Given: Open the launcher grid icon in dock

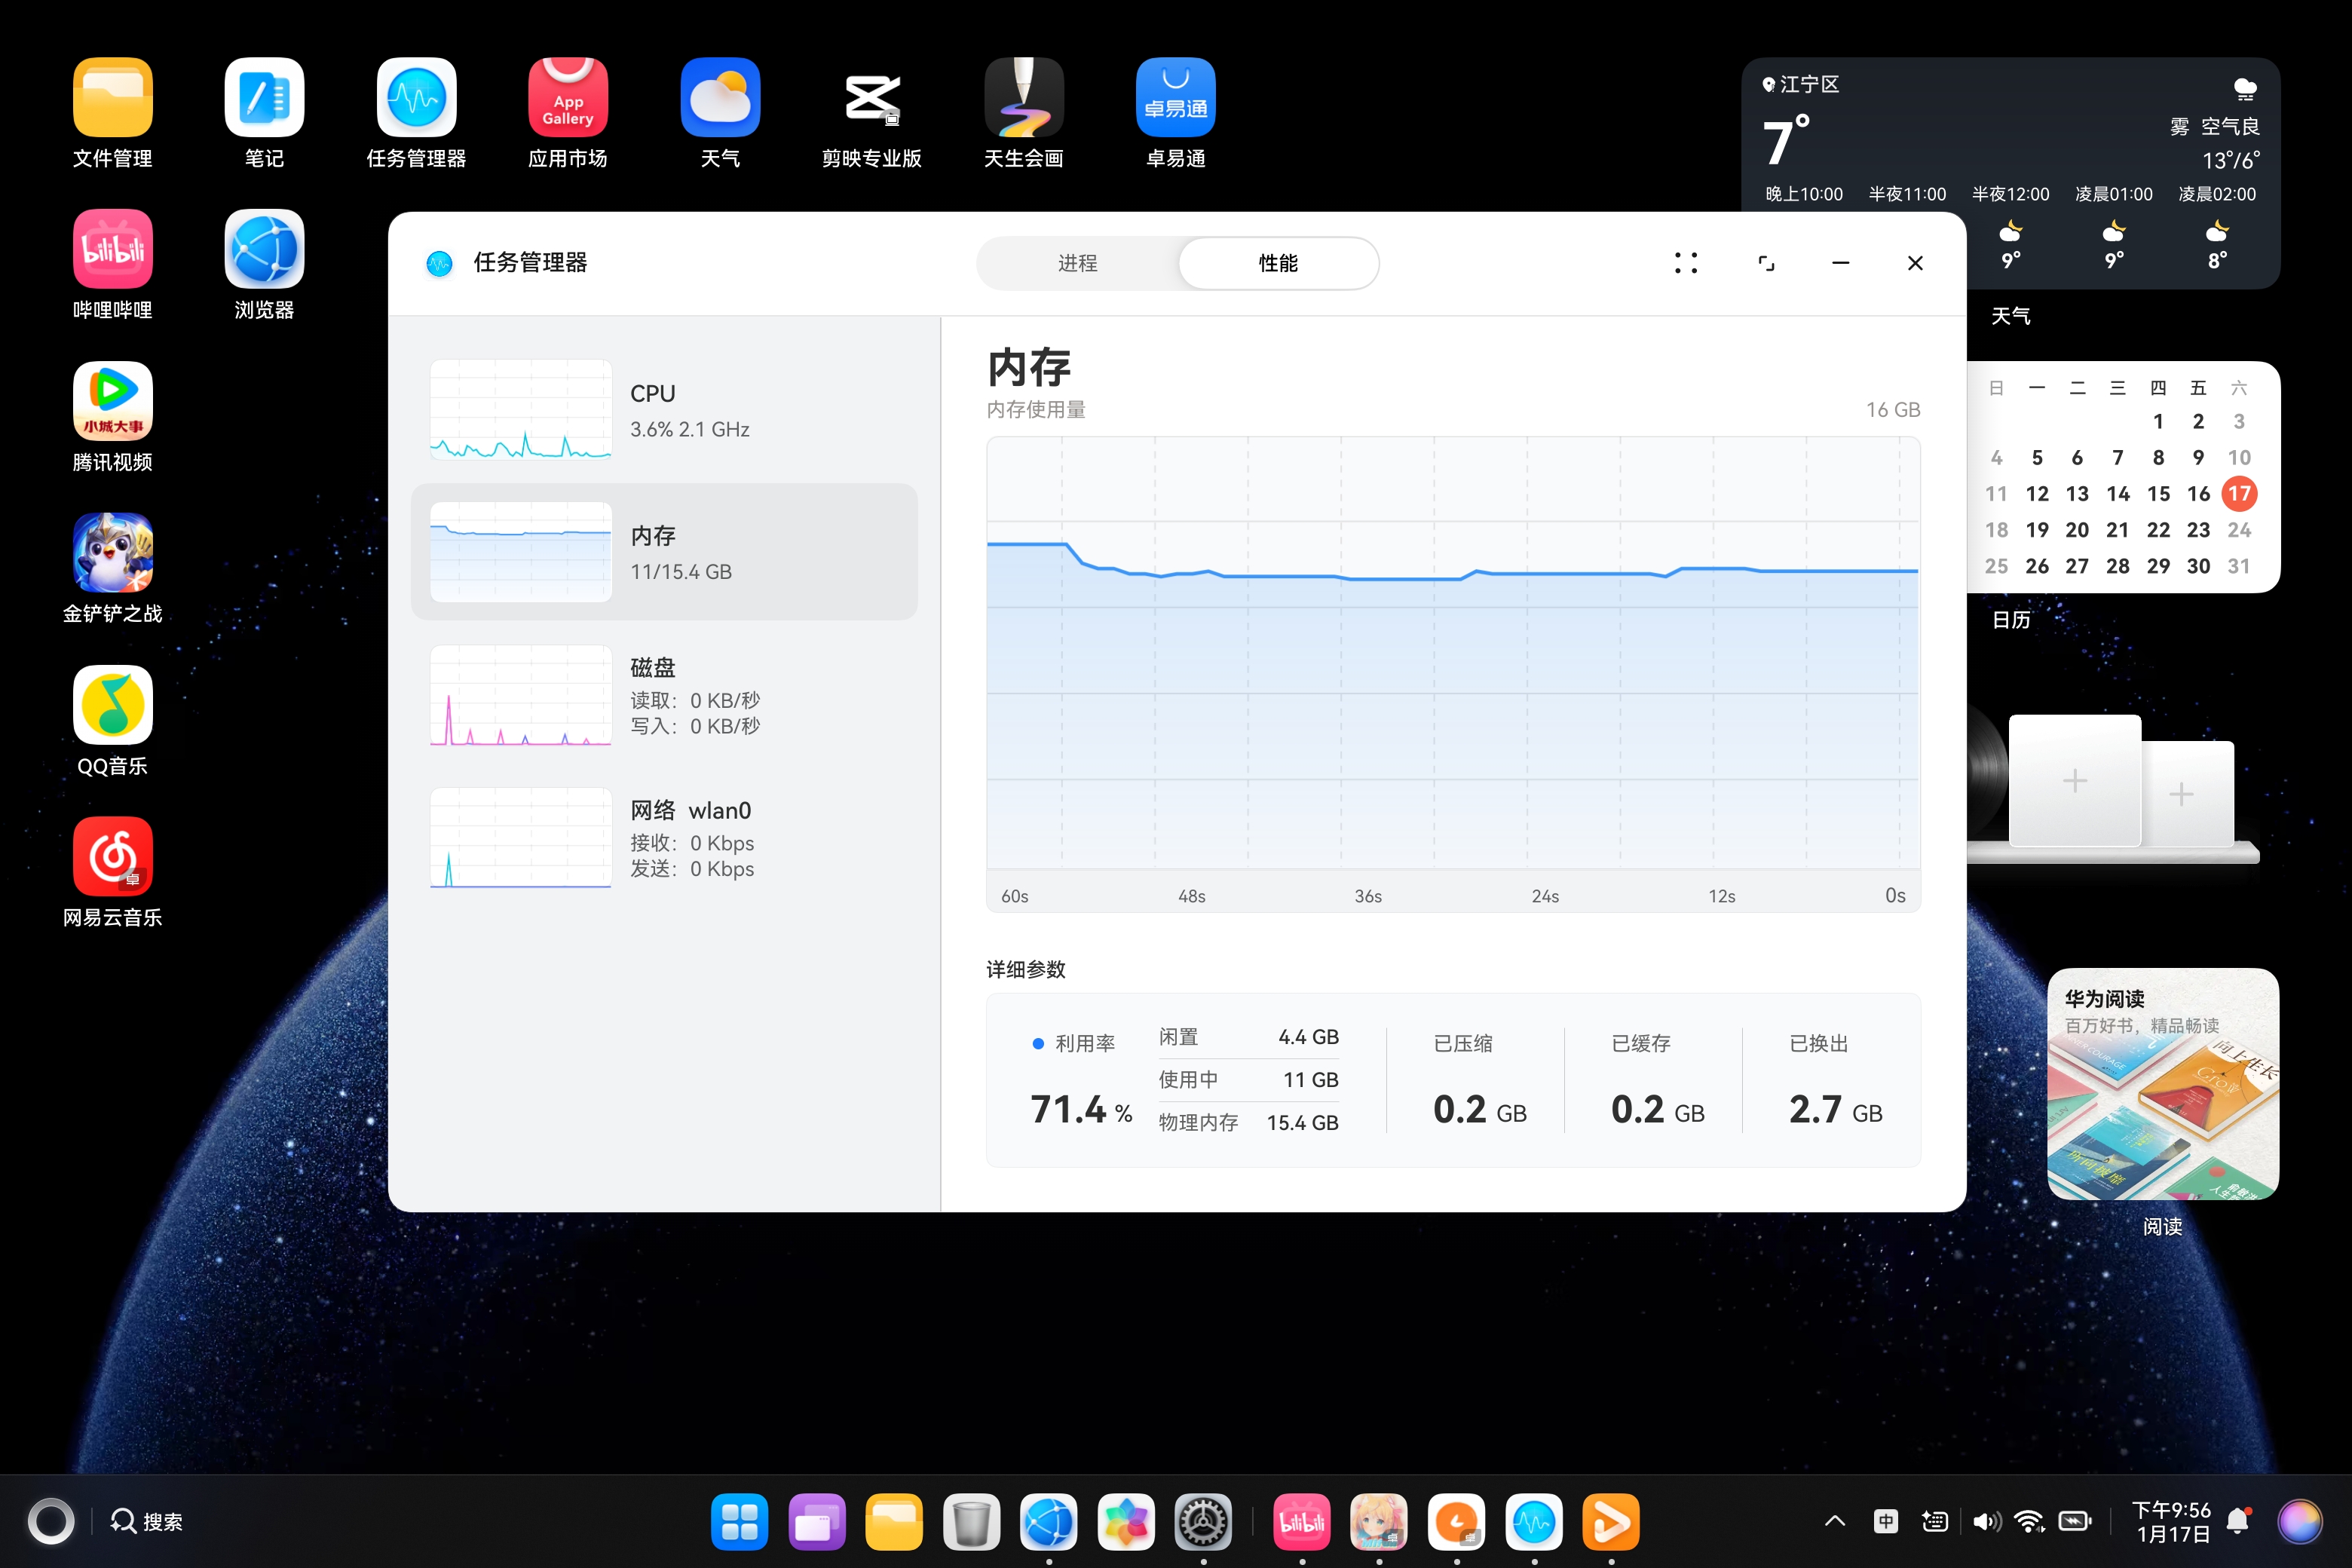Looking at the screenshot, I should click(739, 1522).
